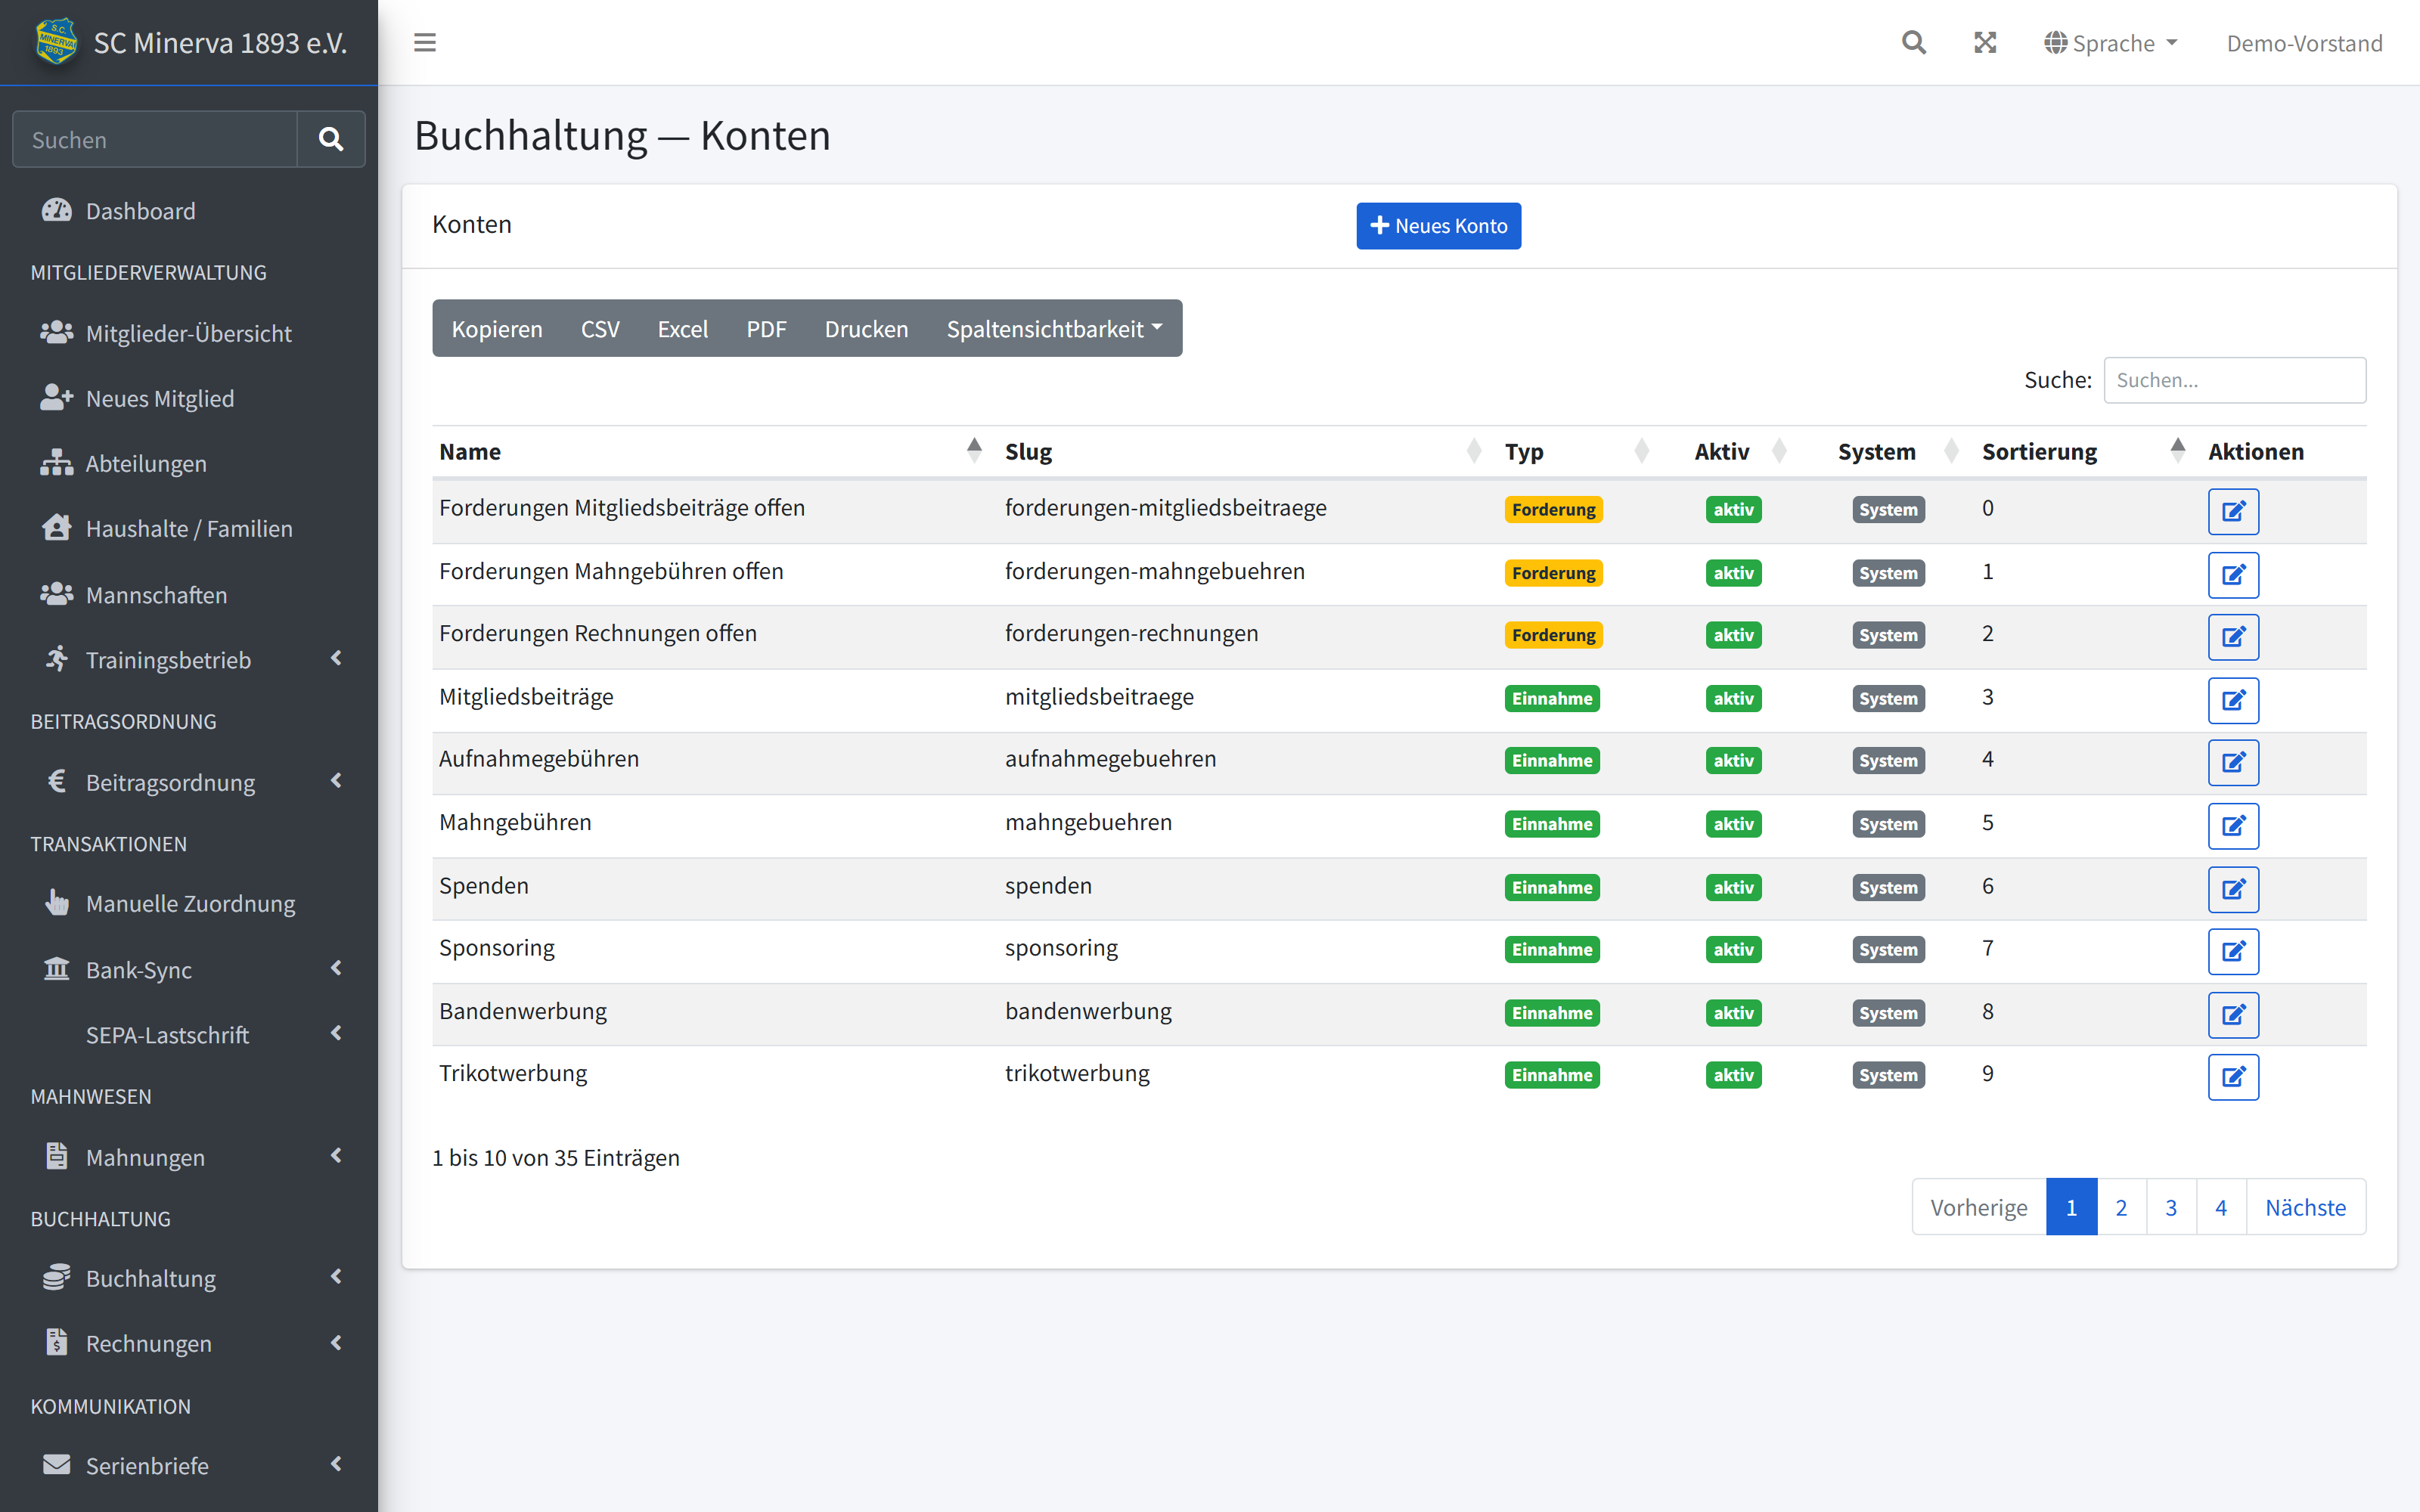
Task: Edit the Spenden account
Action: [x=2233, y=888]
